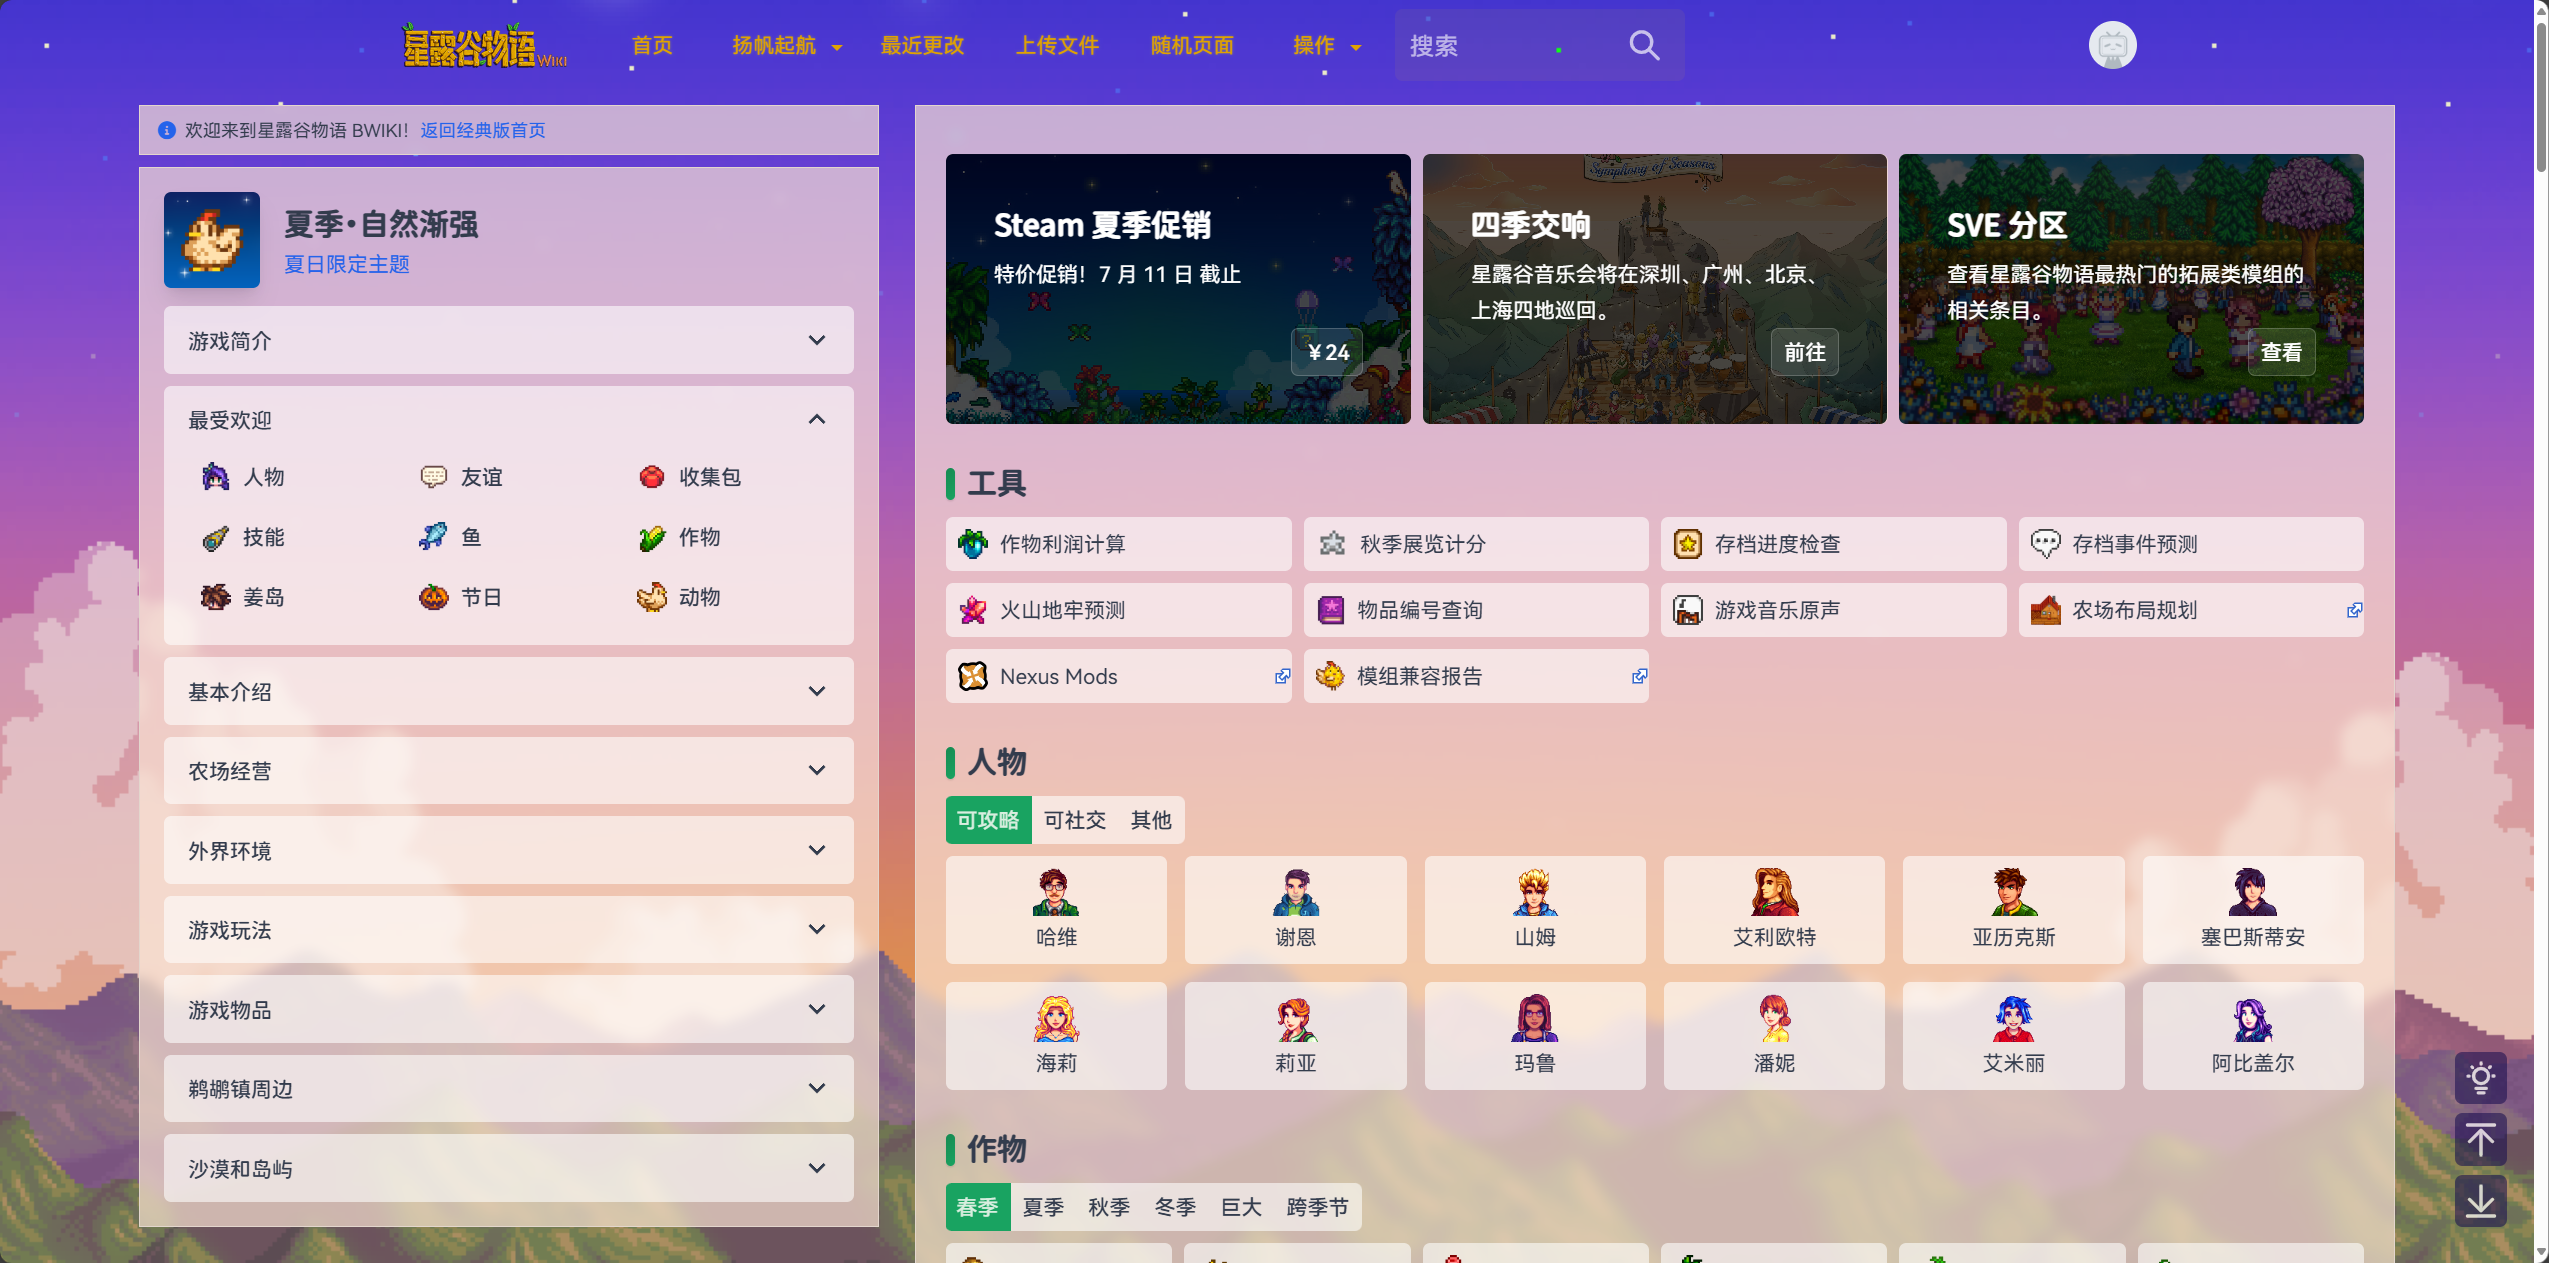Screen dimensions: 2549x1263
Task: Open 人物 in most popular list
Action: (244, 477)
